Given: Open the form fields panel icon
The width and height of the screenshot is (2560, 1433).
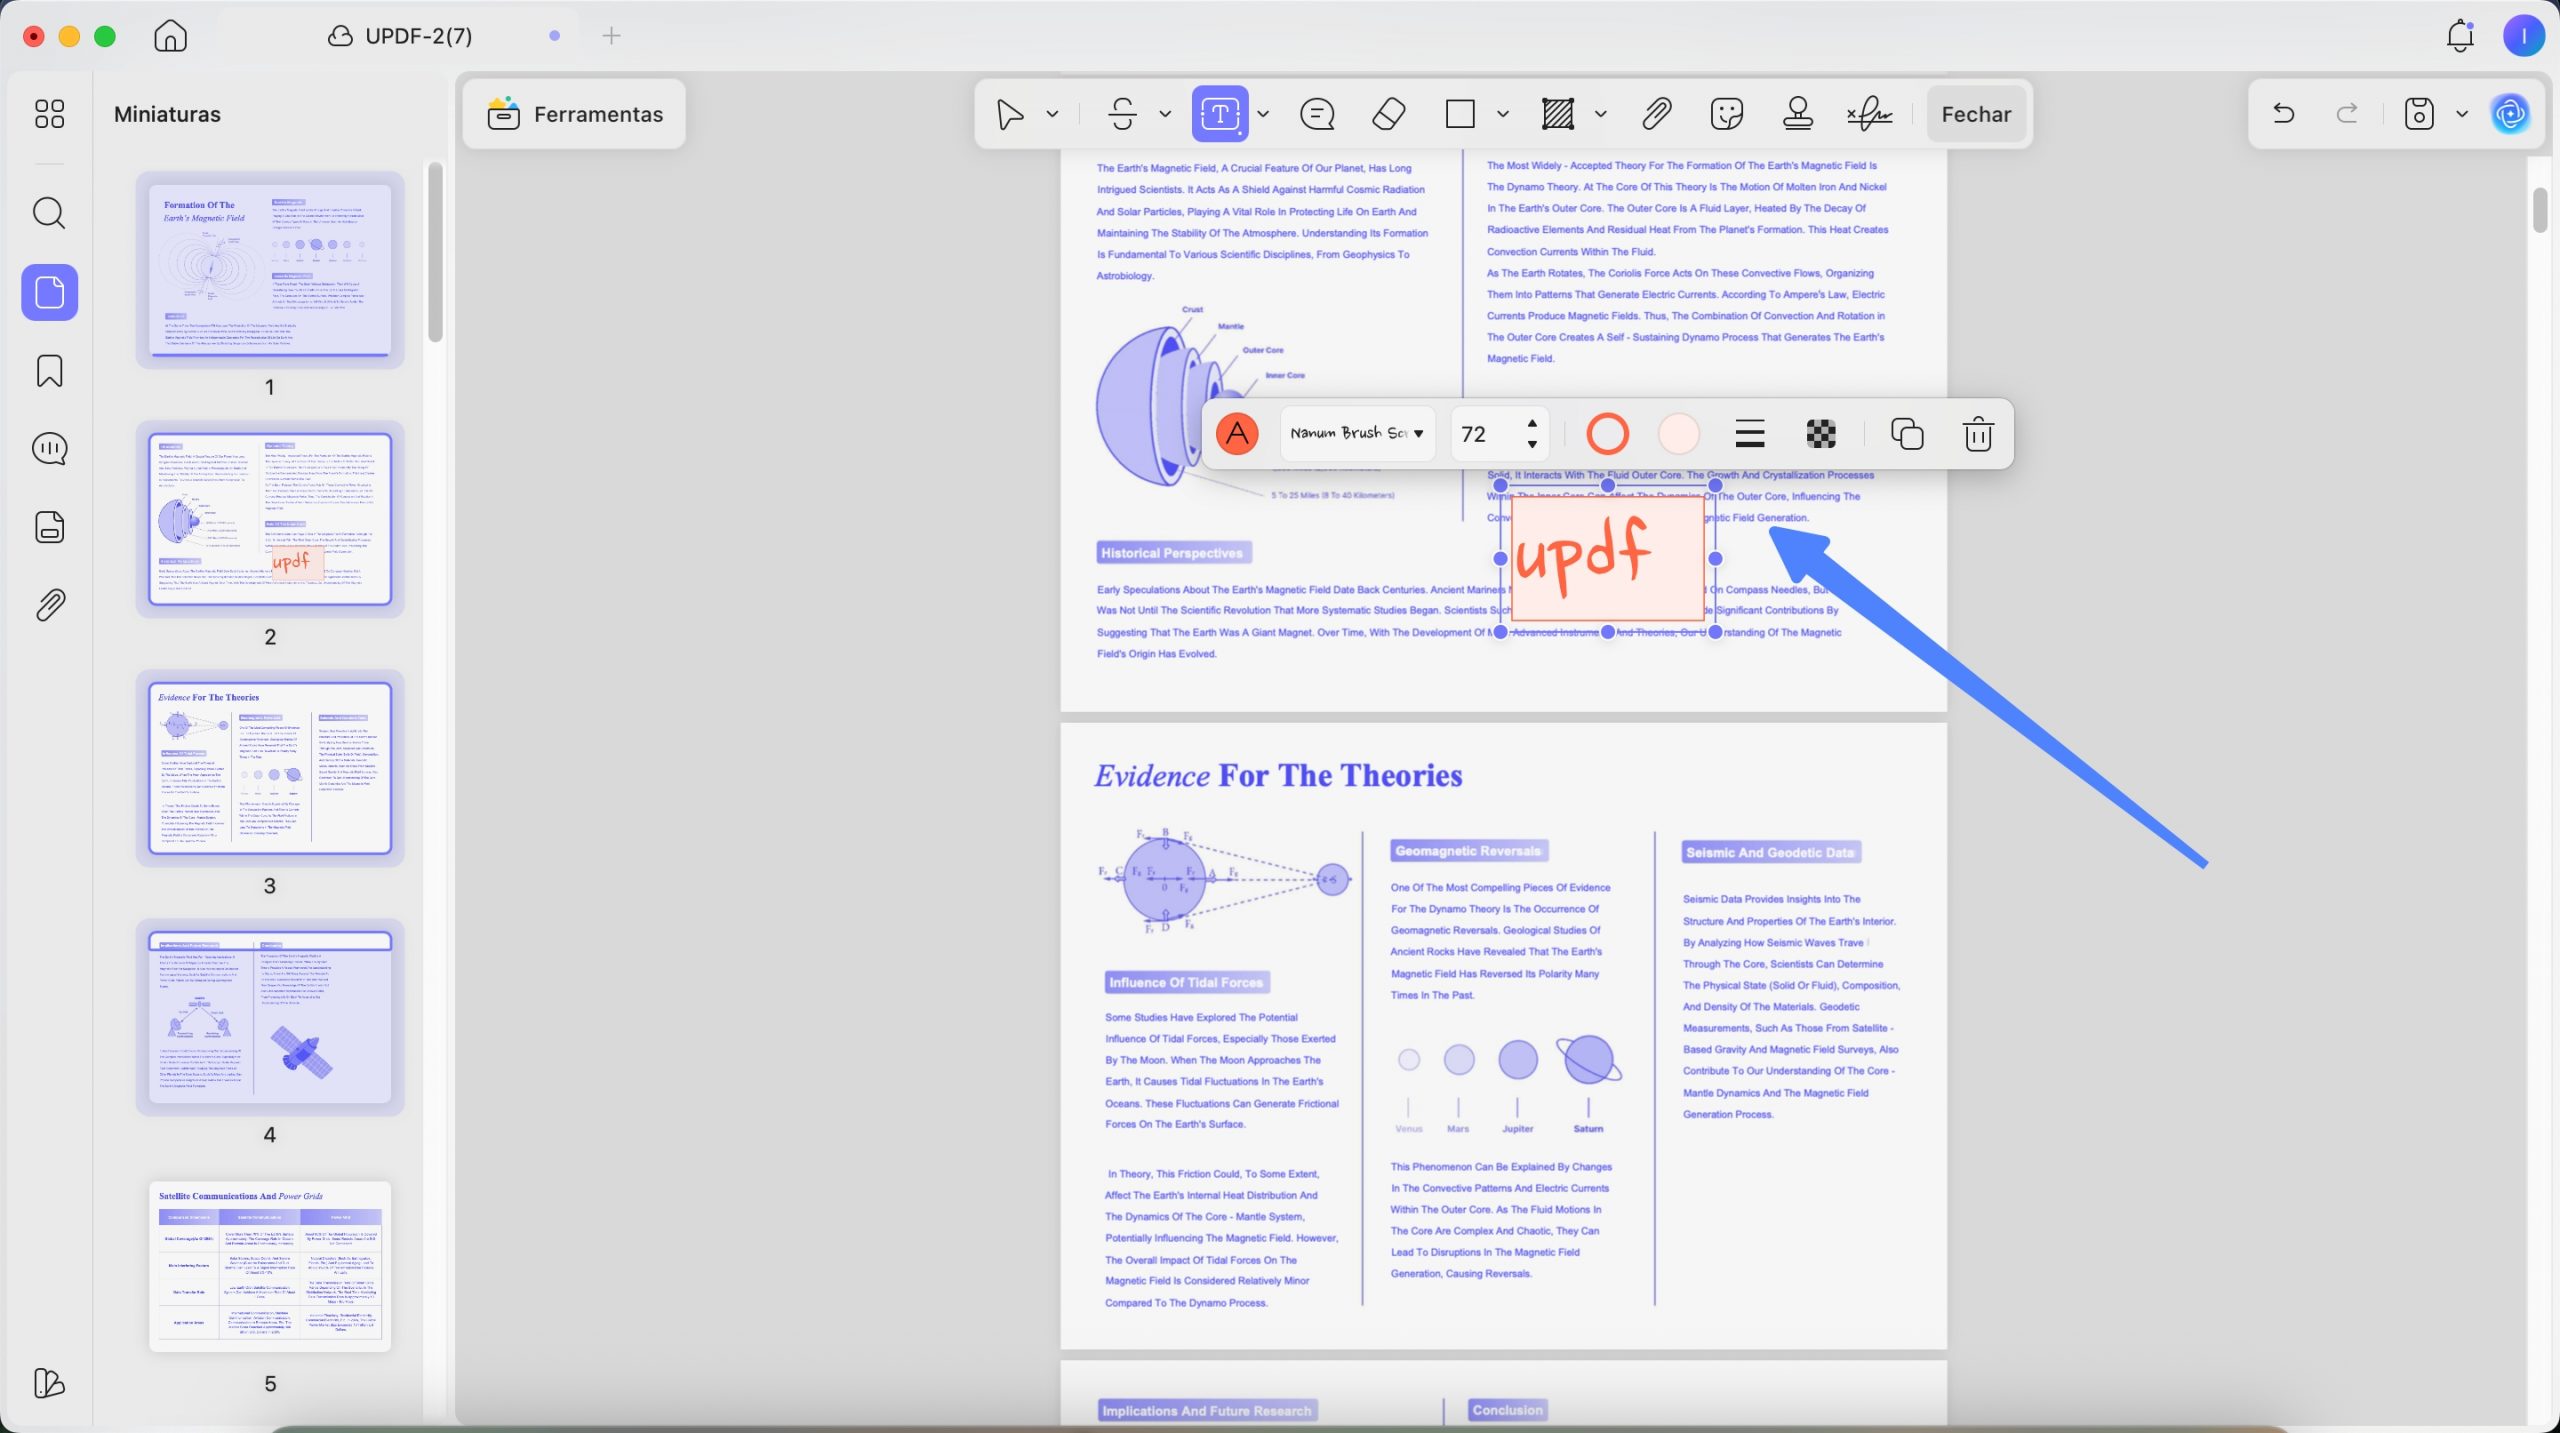Looking at the screenshot, I should click(49, 527).
